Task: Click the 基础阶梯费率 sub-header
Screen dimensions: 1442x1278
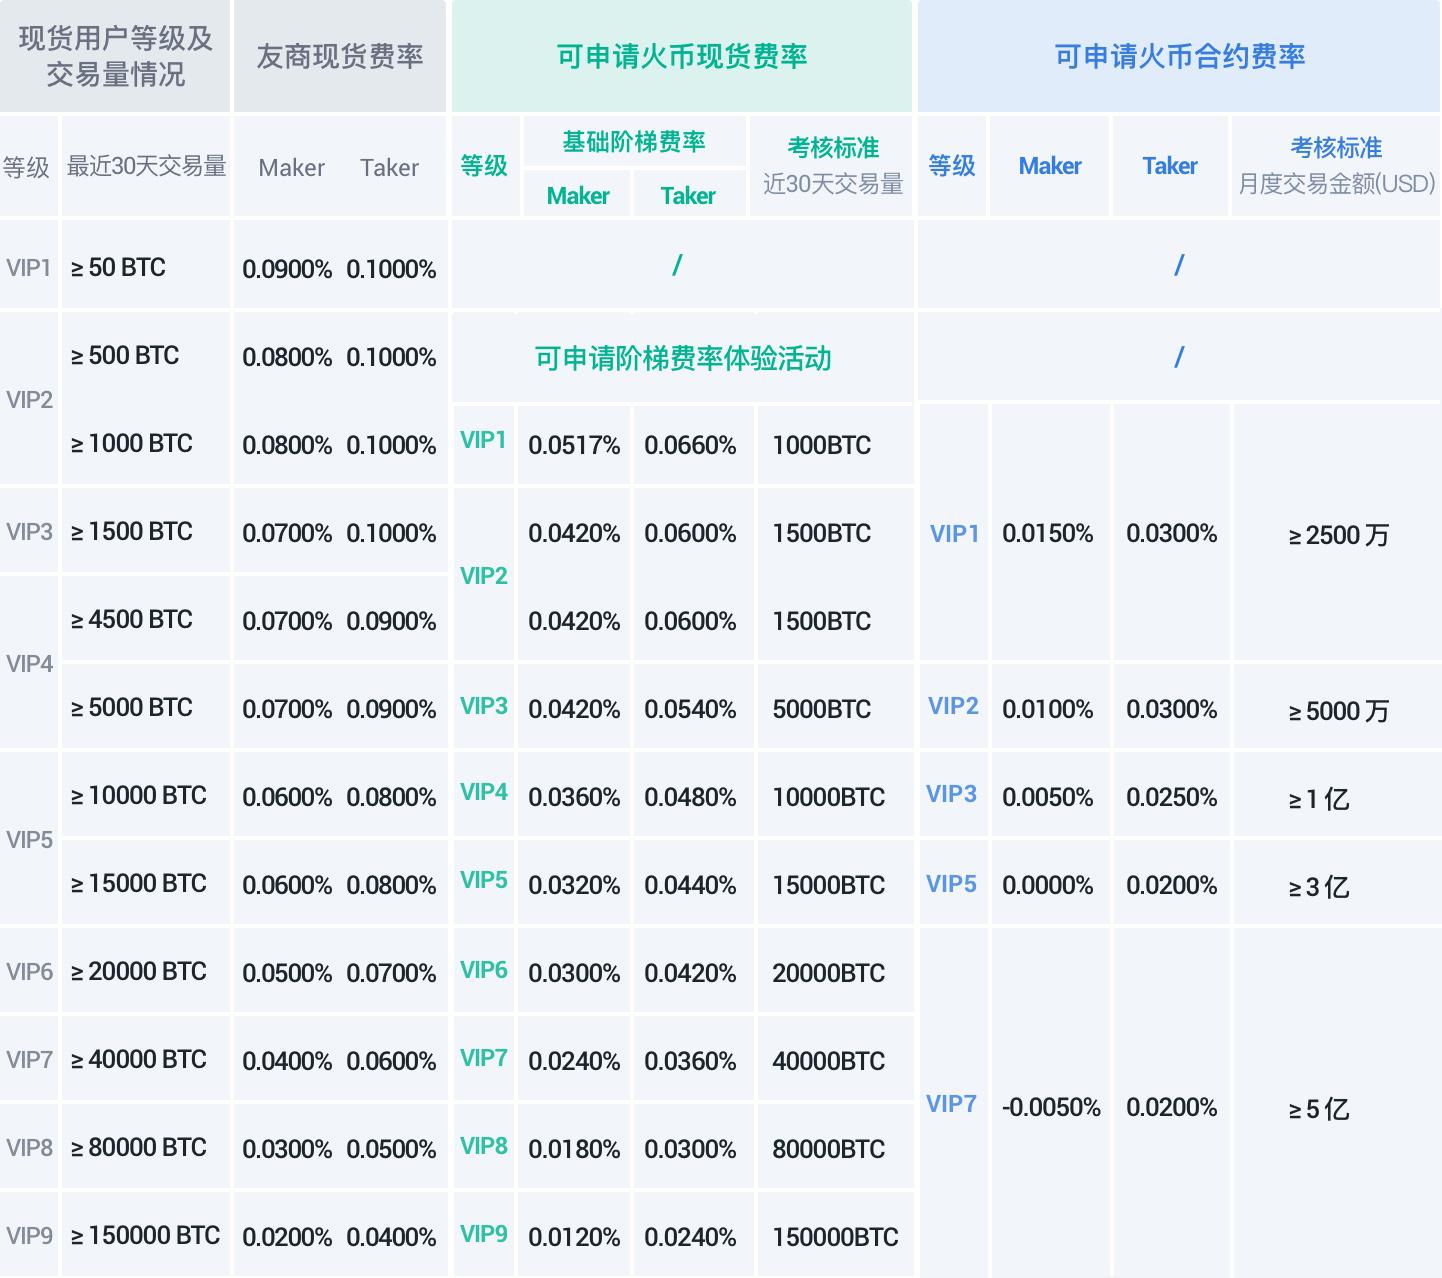Action: (634, 142)
